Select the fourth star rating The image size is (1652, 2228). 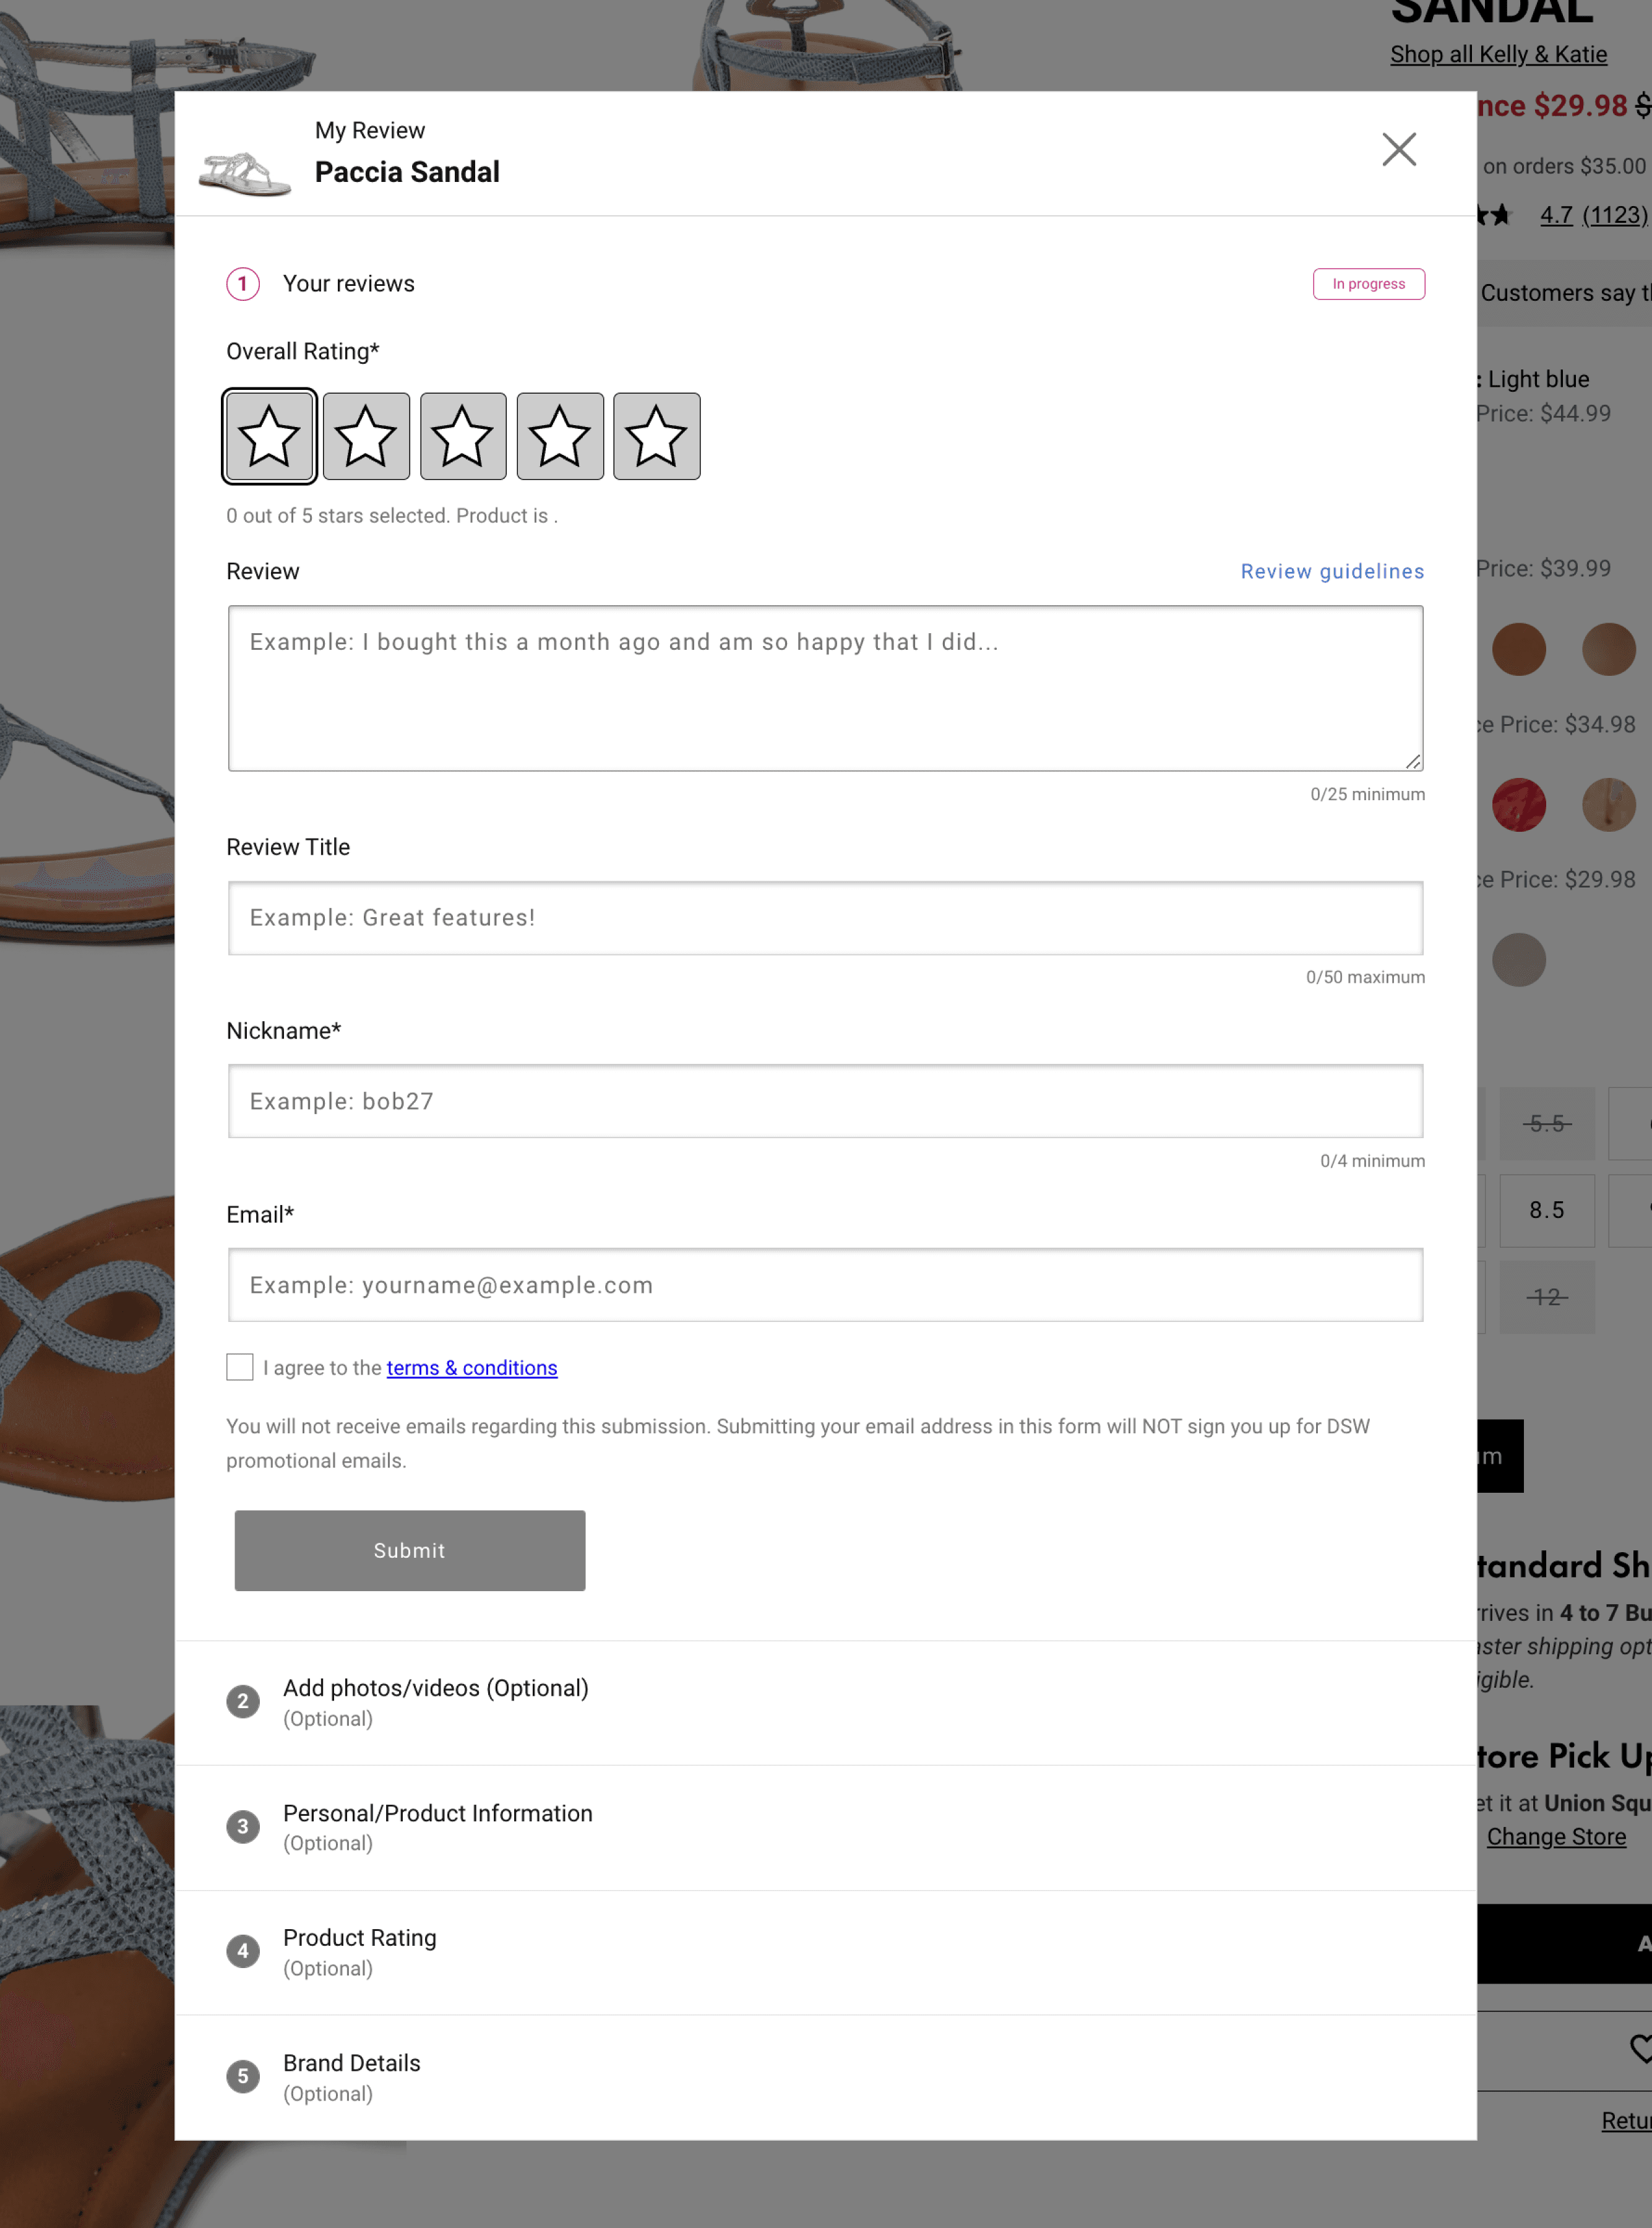coord(560,436)
